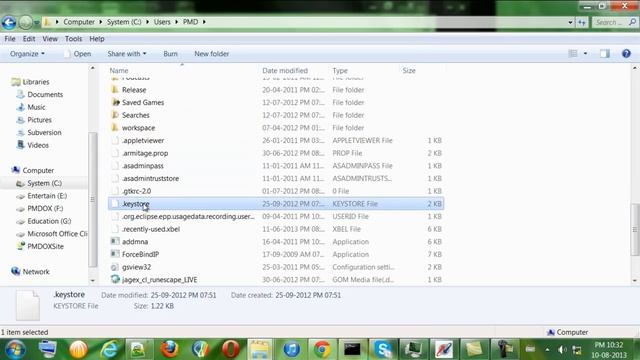640x360 pixels.
Task: Click the navigation pane scrollbar
Action: click(93, 199)
